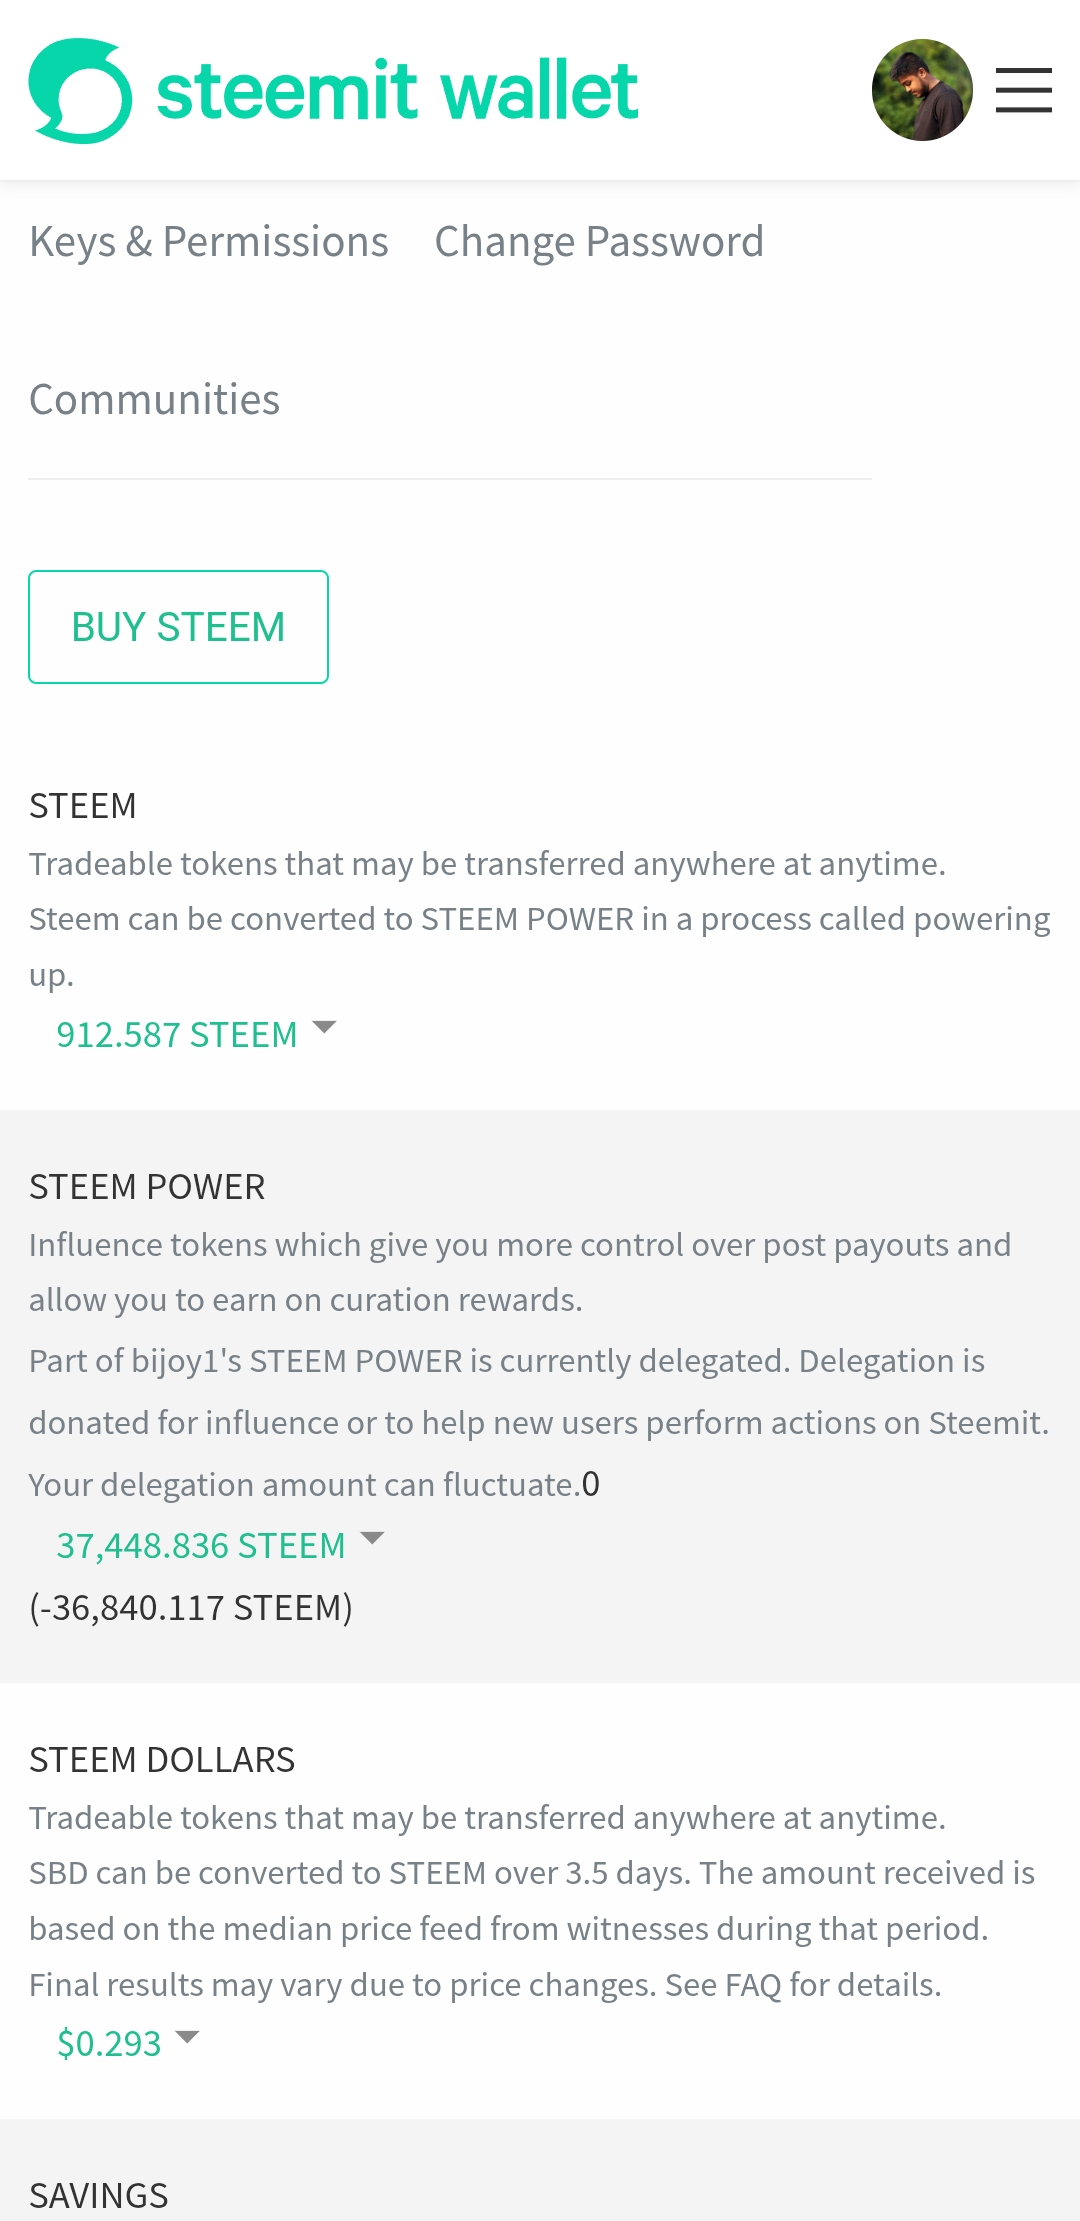Switch to the Change Password tab
Screen dimensions: 1080x2221
click(x=599, y=242)
